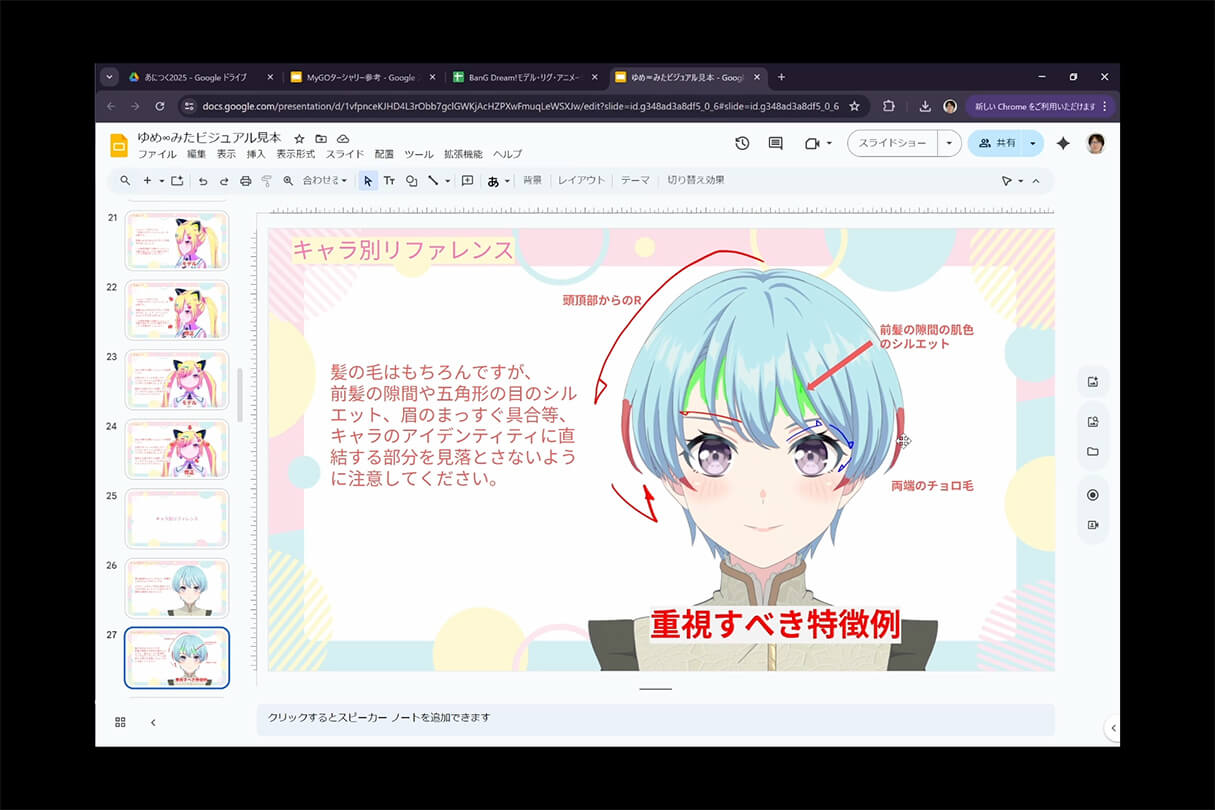Star the ゆめ∞みたビジュアル見本 presentation
The image size is (1215, 810).
point(299,140)
